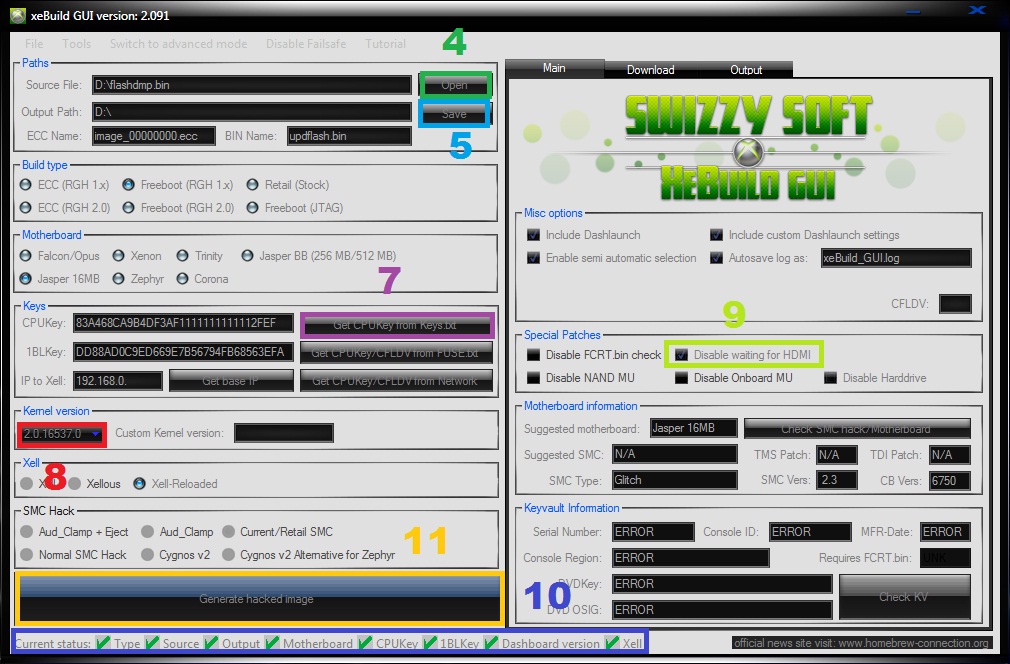Open the Tools menu
The width and height of the screenshot is (1010, 664).
(x=77, y=44)
